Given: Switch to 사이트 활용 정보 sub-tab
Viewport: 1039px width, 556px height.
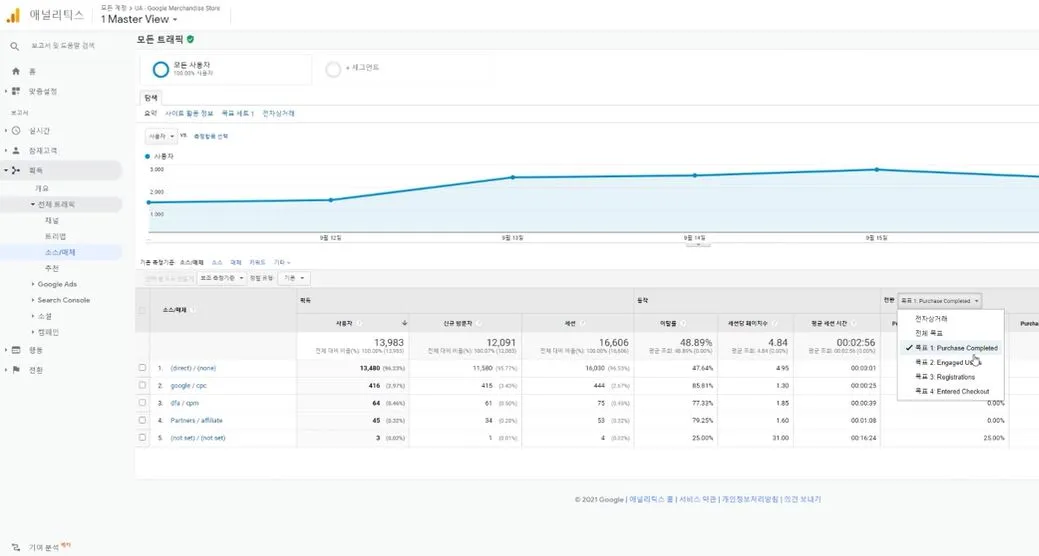Looking at the screenshot, I should (x=189, y=113).
